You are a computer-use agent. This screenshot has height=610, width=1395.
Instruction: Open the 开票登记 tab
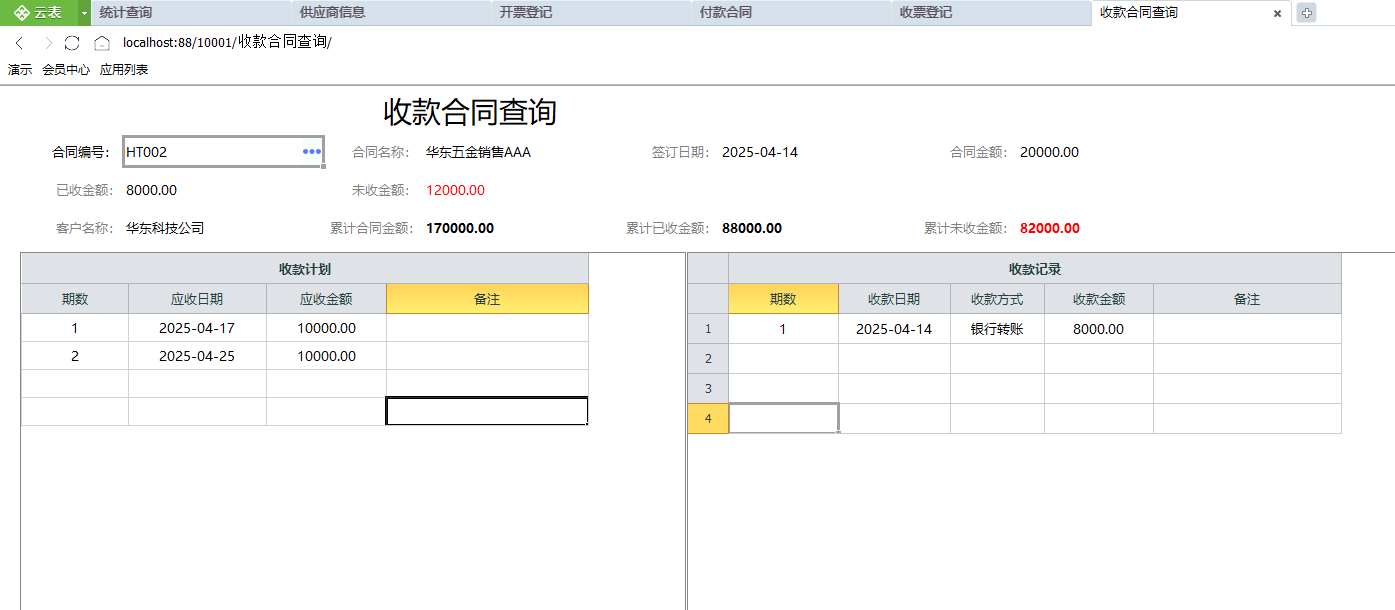[x=591, y=13]
